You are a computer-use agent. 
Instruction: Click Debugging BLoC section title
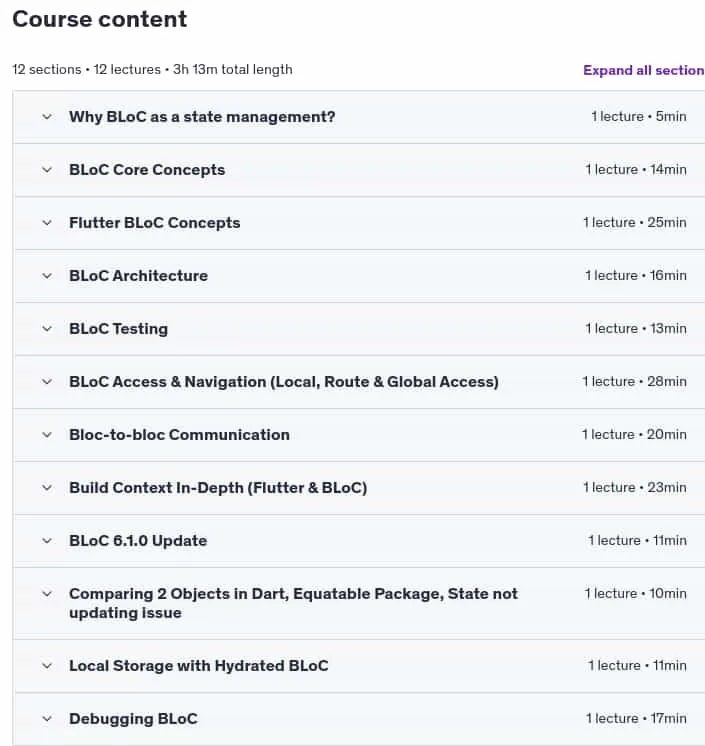click(x=133, y=719)
